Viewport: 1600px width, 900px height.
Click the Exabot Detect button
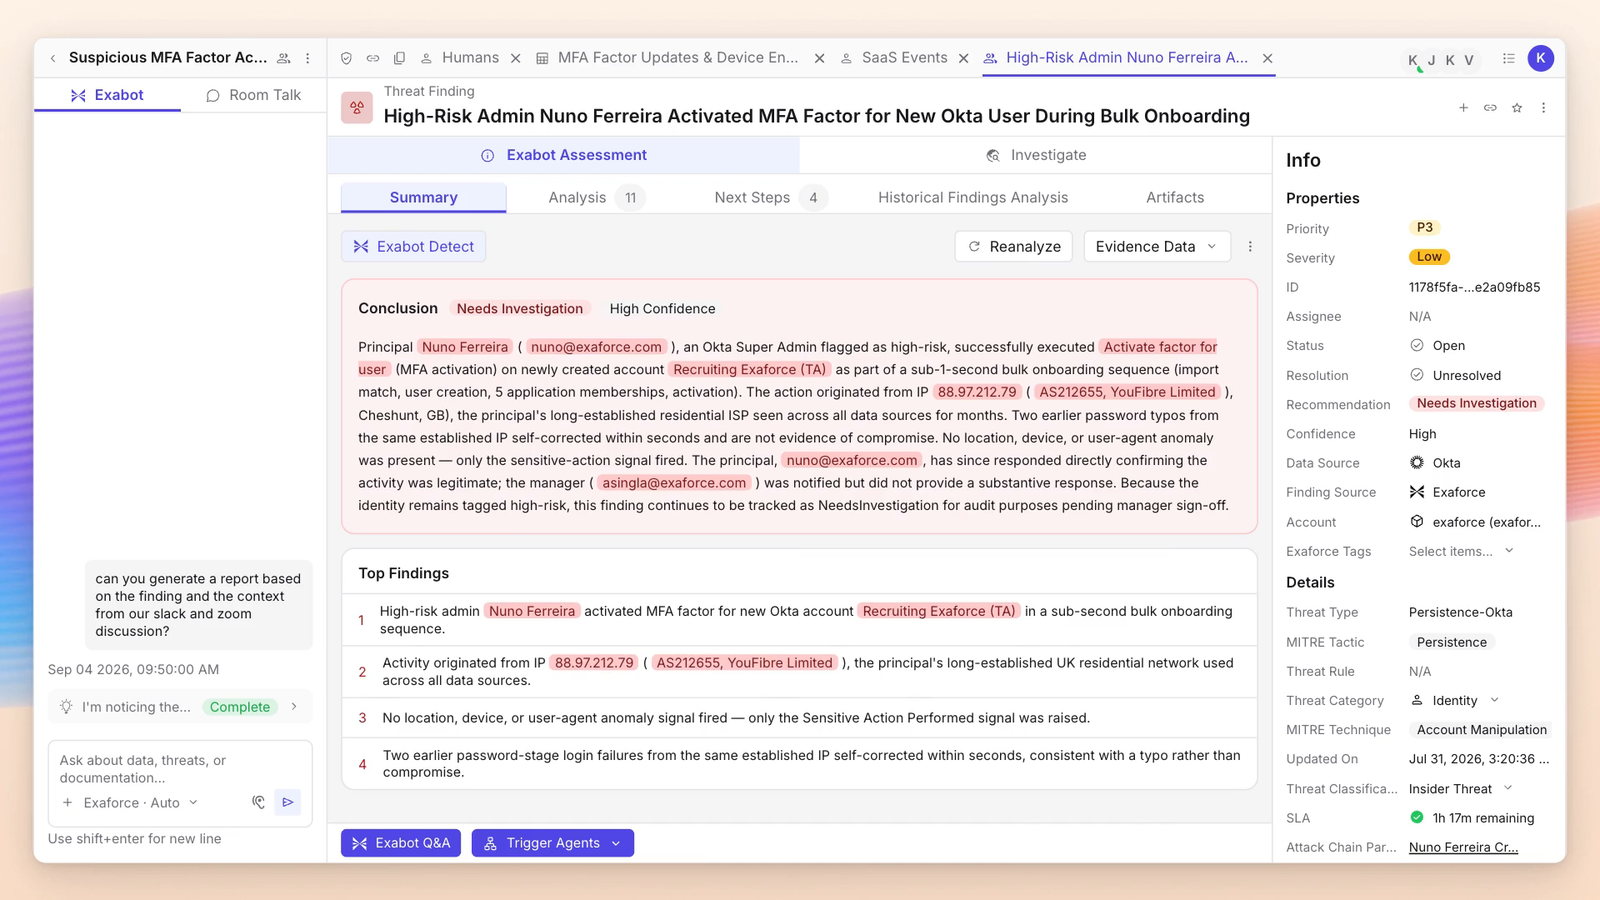click(x=413, y=246)
